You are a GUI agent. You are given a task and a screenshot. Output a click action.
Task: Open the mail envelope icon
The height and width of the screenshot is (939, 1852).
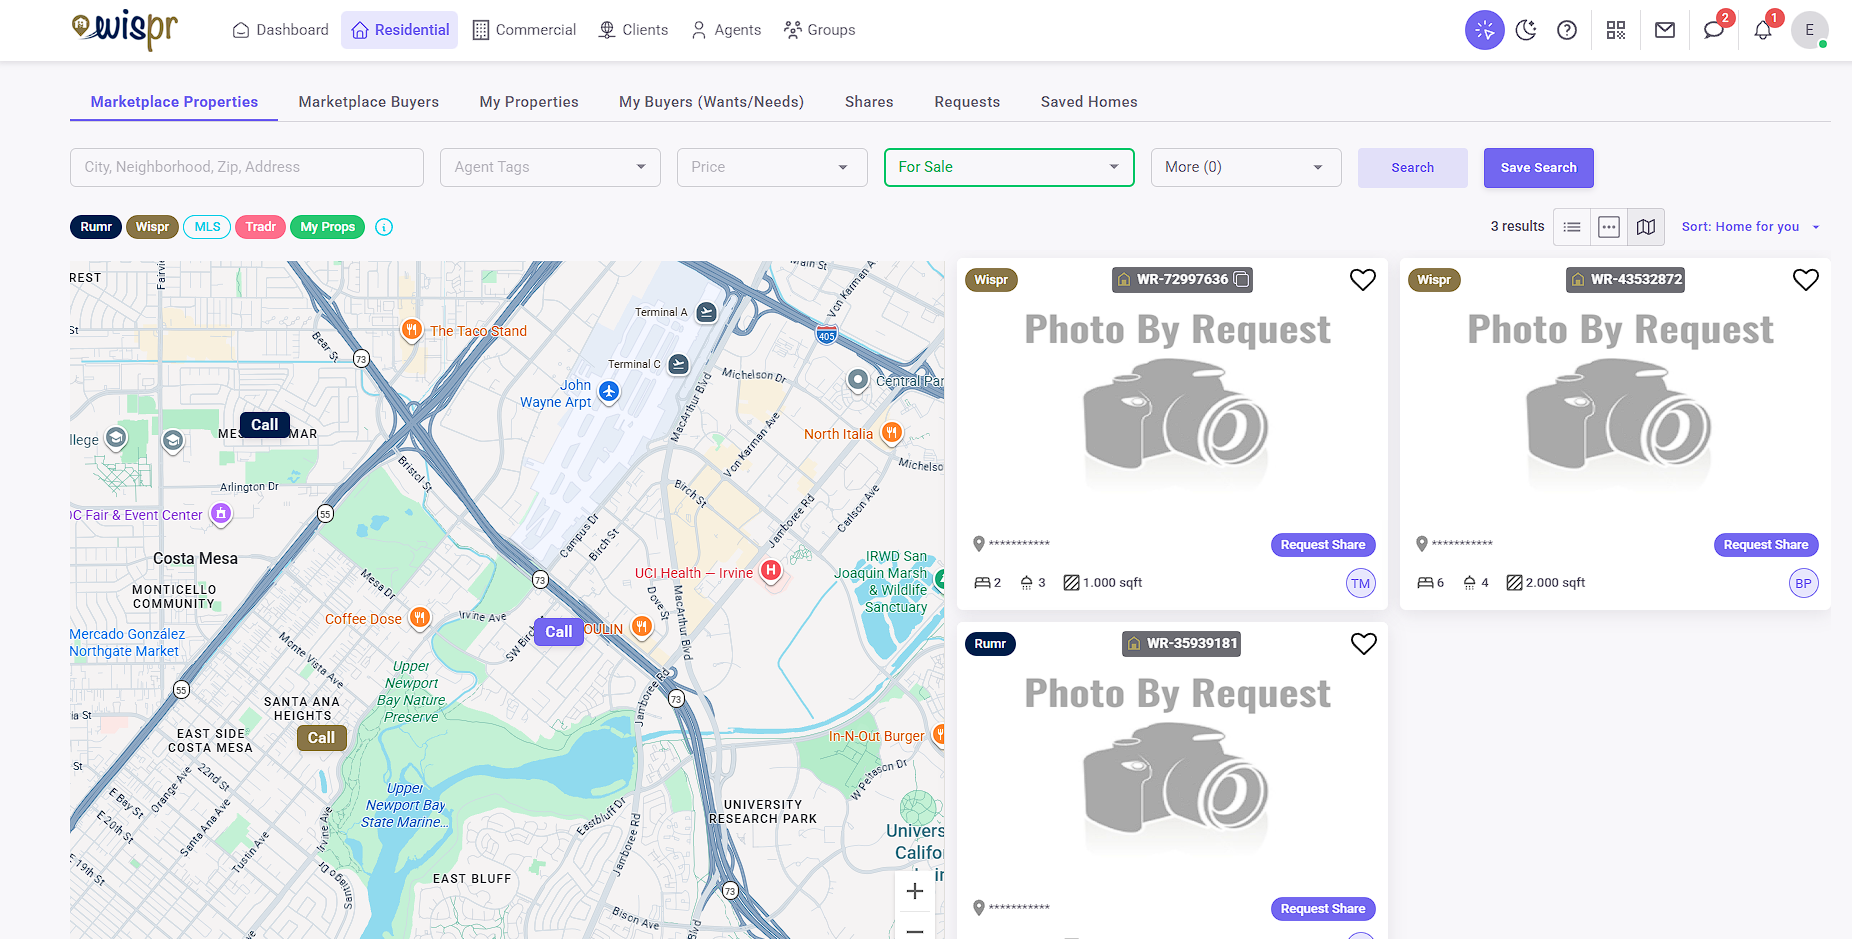point(1665,30)
